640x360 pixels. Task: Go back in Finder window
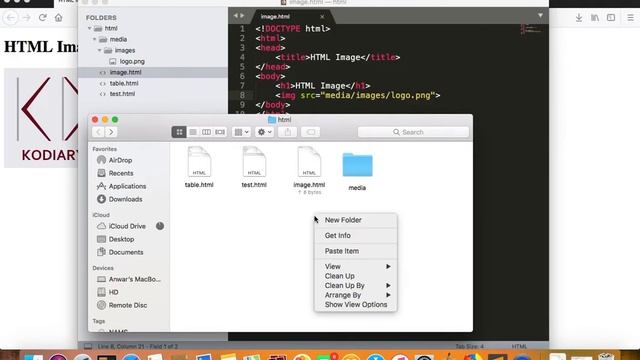click(x=98, y=132)
